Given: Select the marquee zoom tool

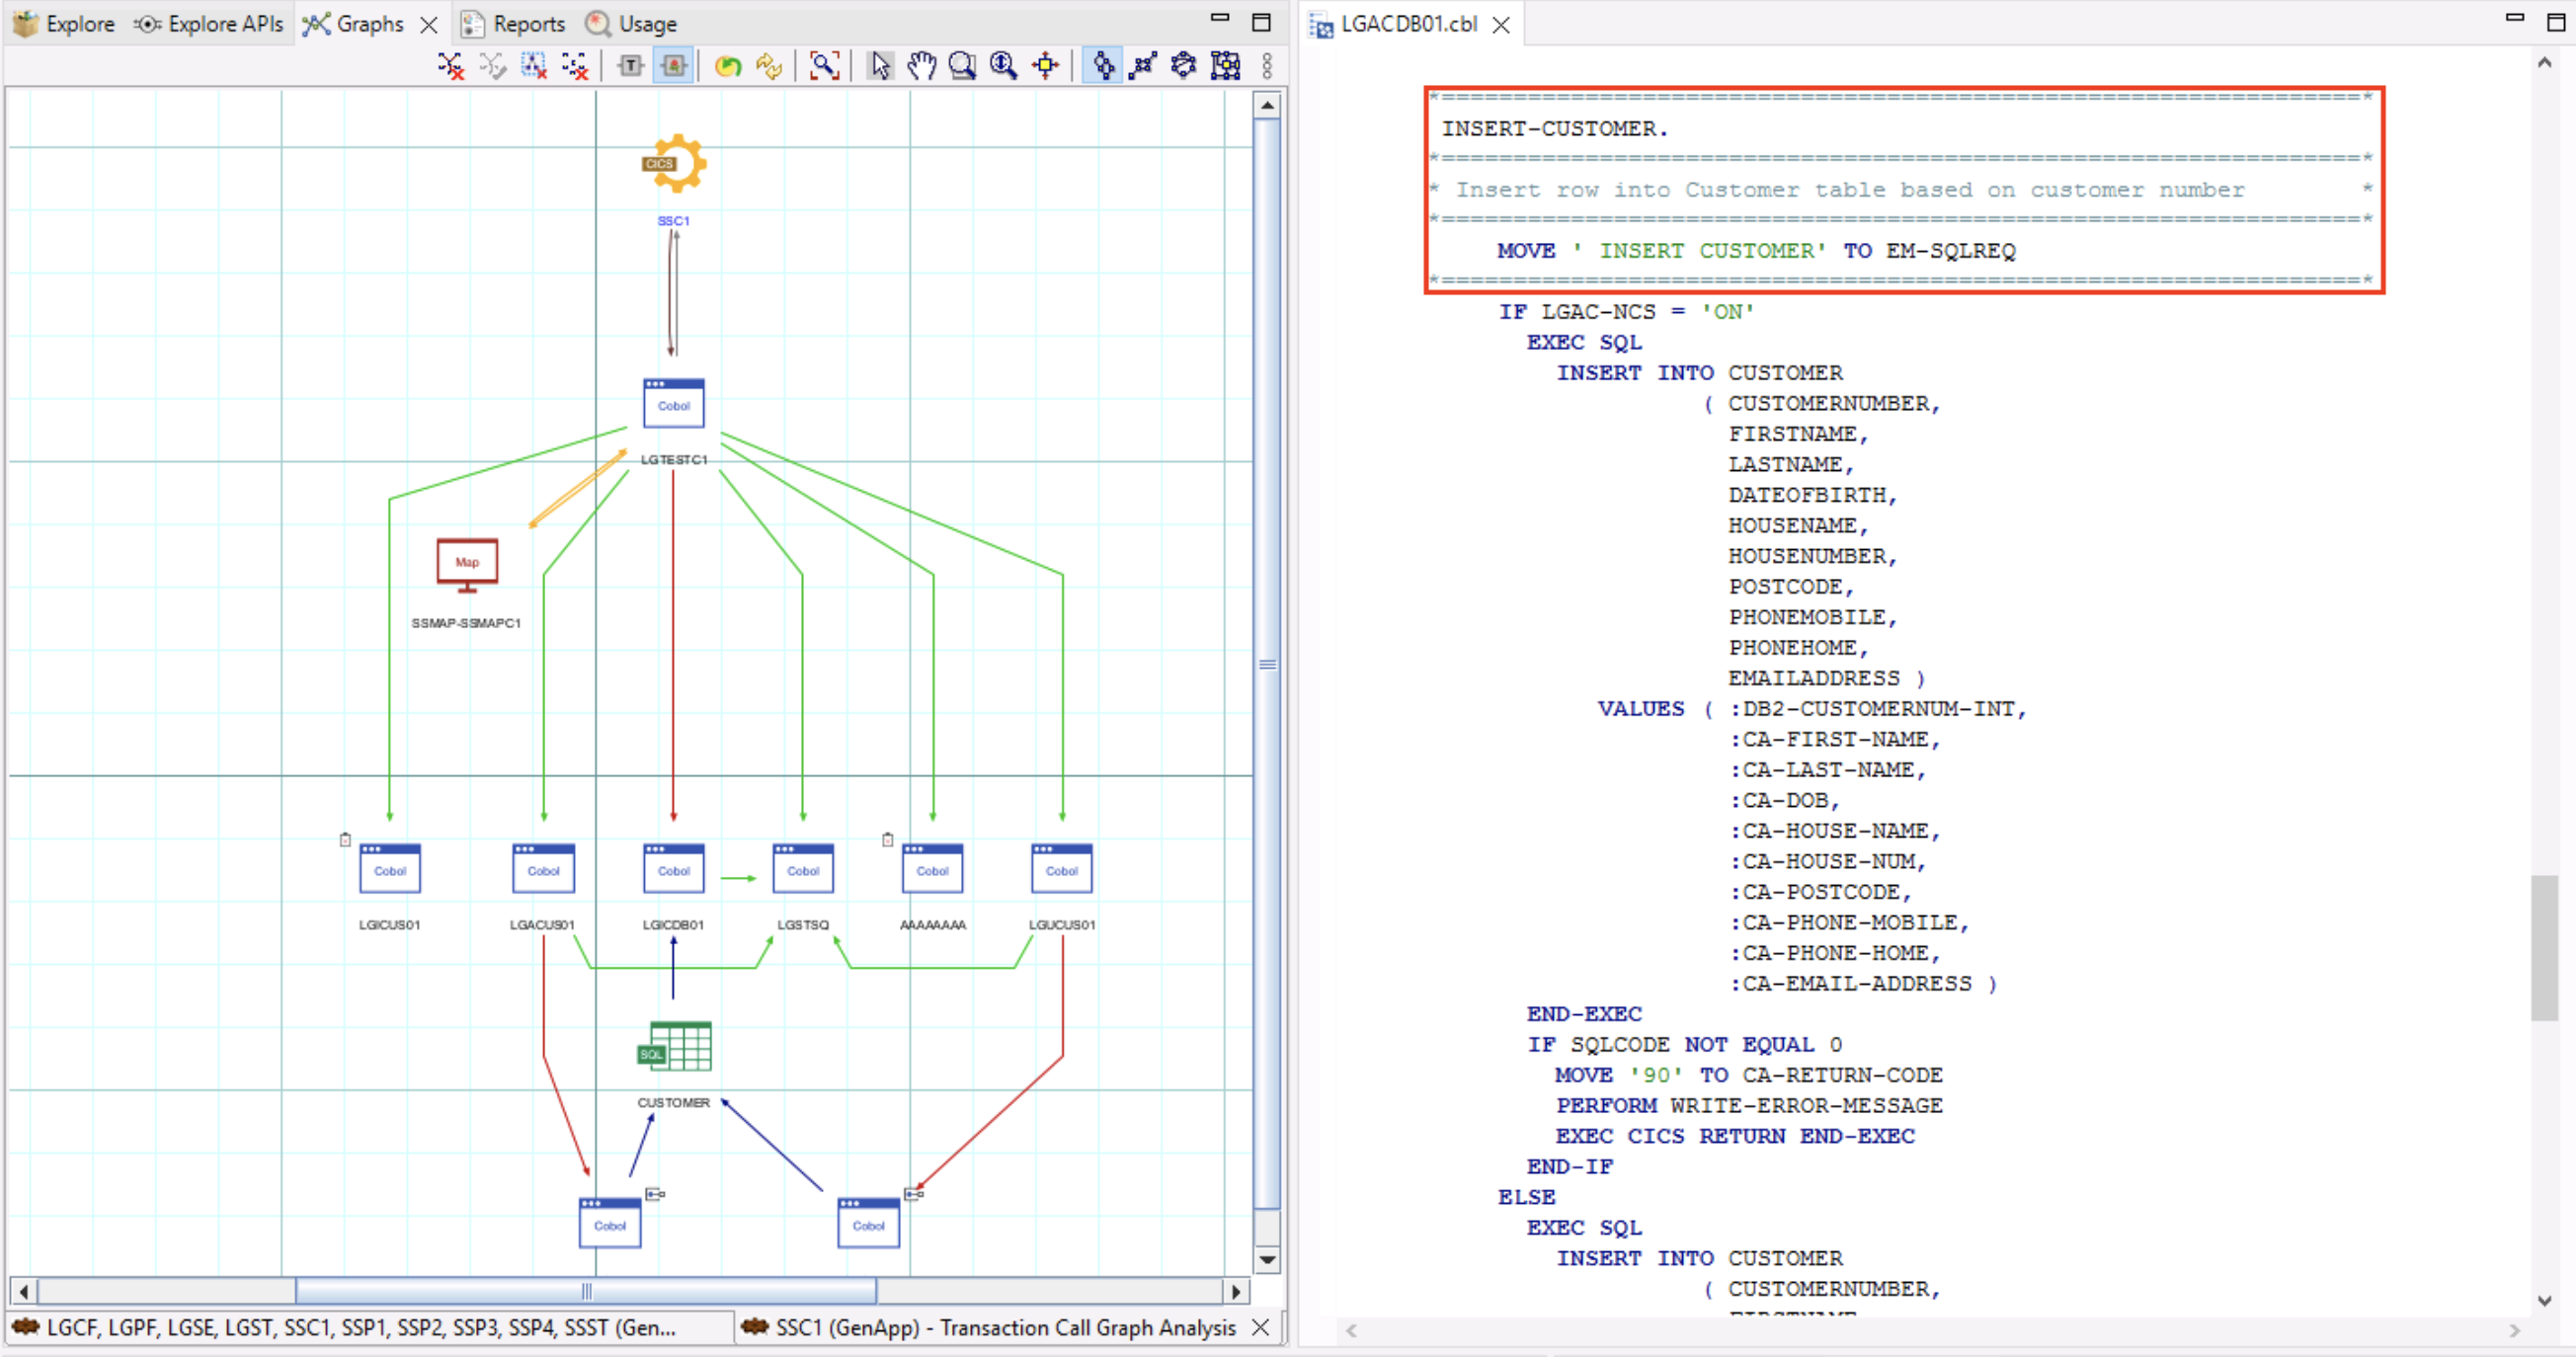Looking at the screenshot, I should tap(962, 66).
